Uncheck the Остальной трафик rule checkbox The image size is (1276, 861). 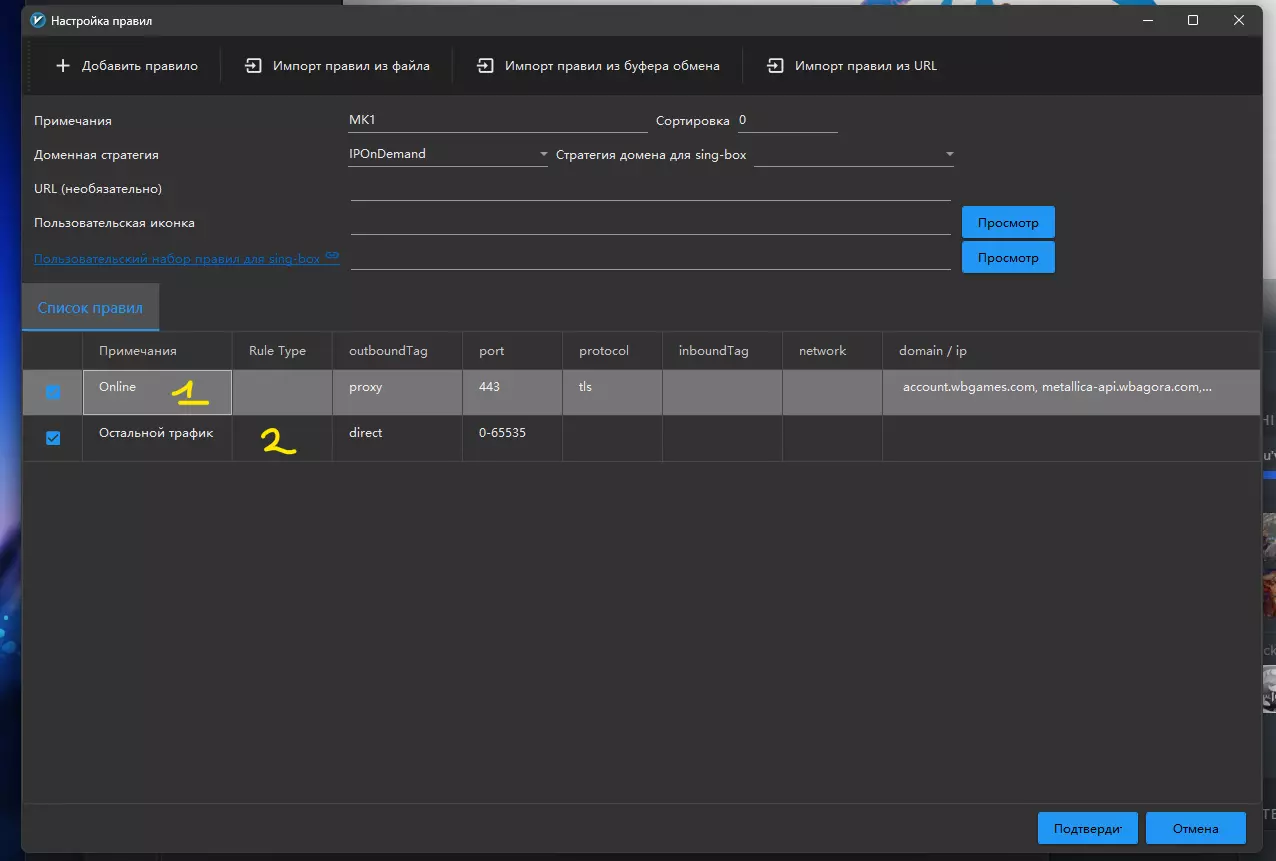pos(53,438)
